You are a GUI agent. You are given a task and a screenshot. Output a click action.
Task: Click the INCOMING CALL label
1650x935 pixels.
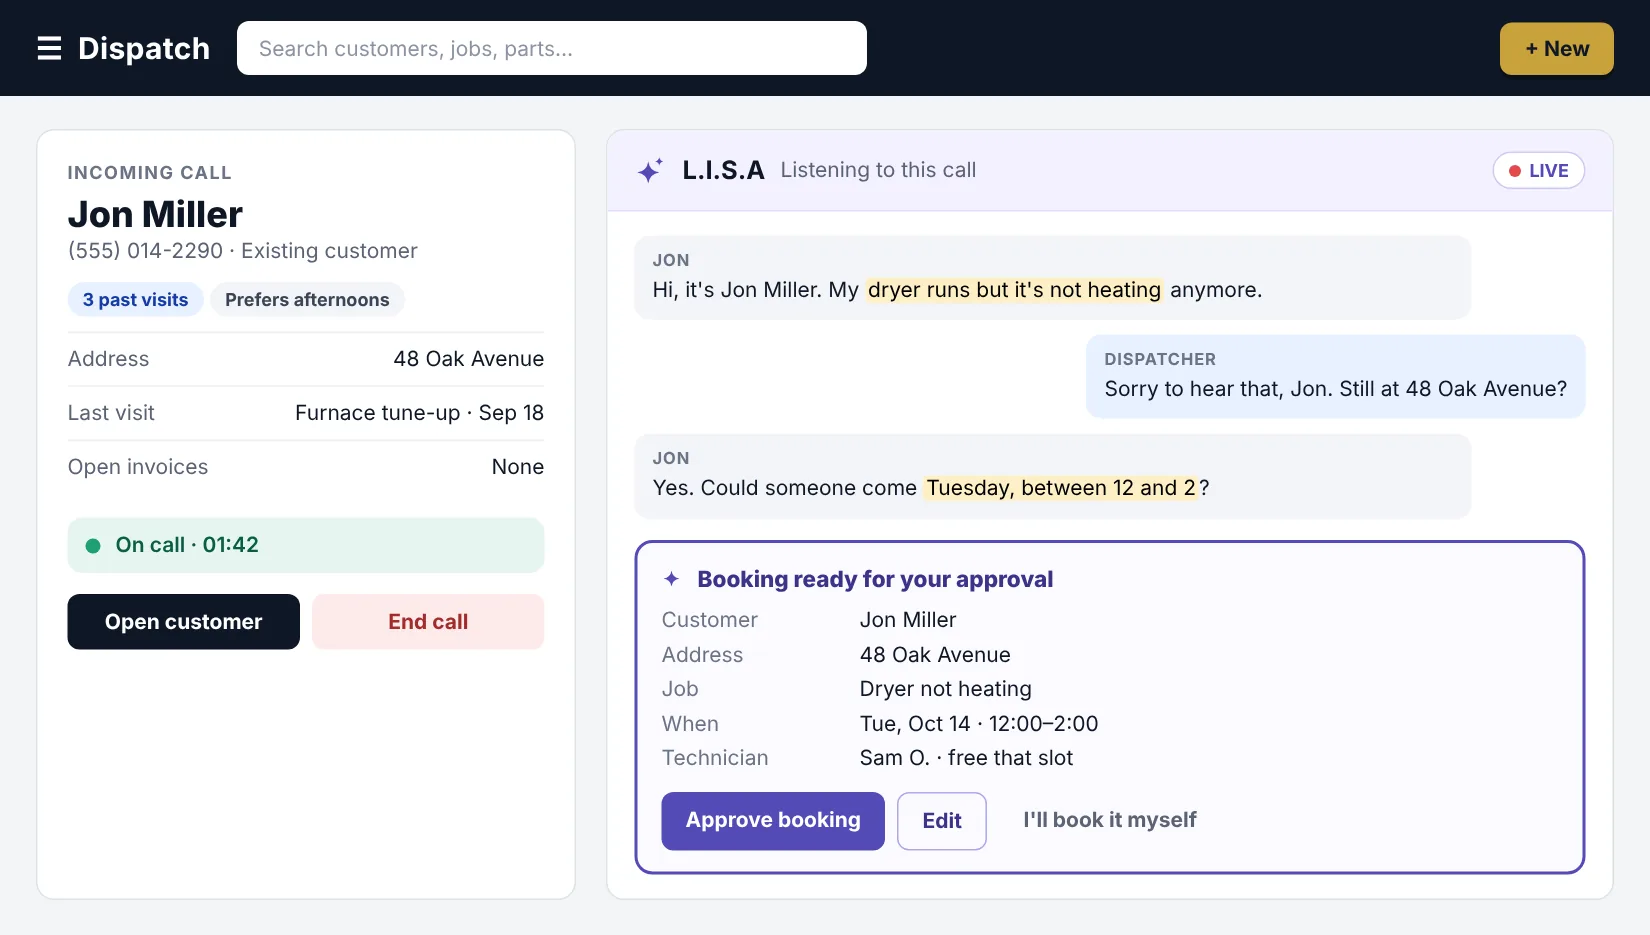pyautogui.click(x=150, y=173)
